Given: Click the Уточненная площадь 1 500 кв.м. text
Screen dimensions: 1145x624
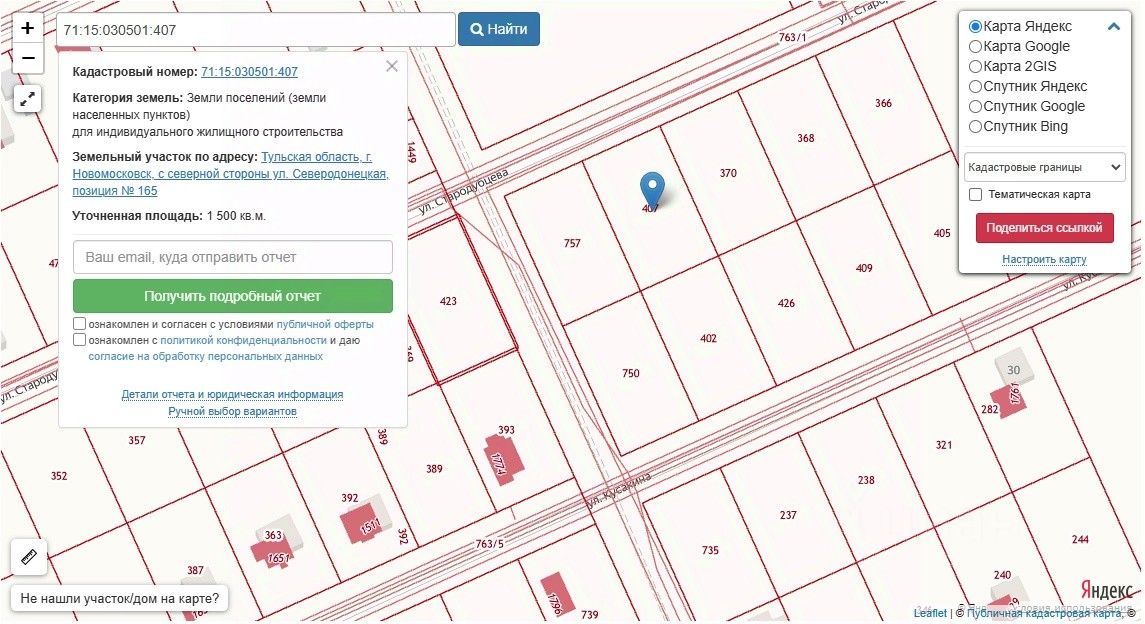Looking at the screenshot, I should (169, 216).
